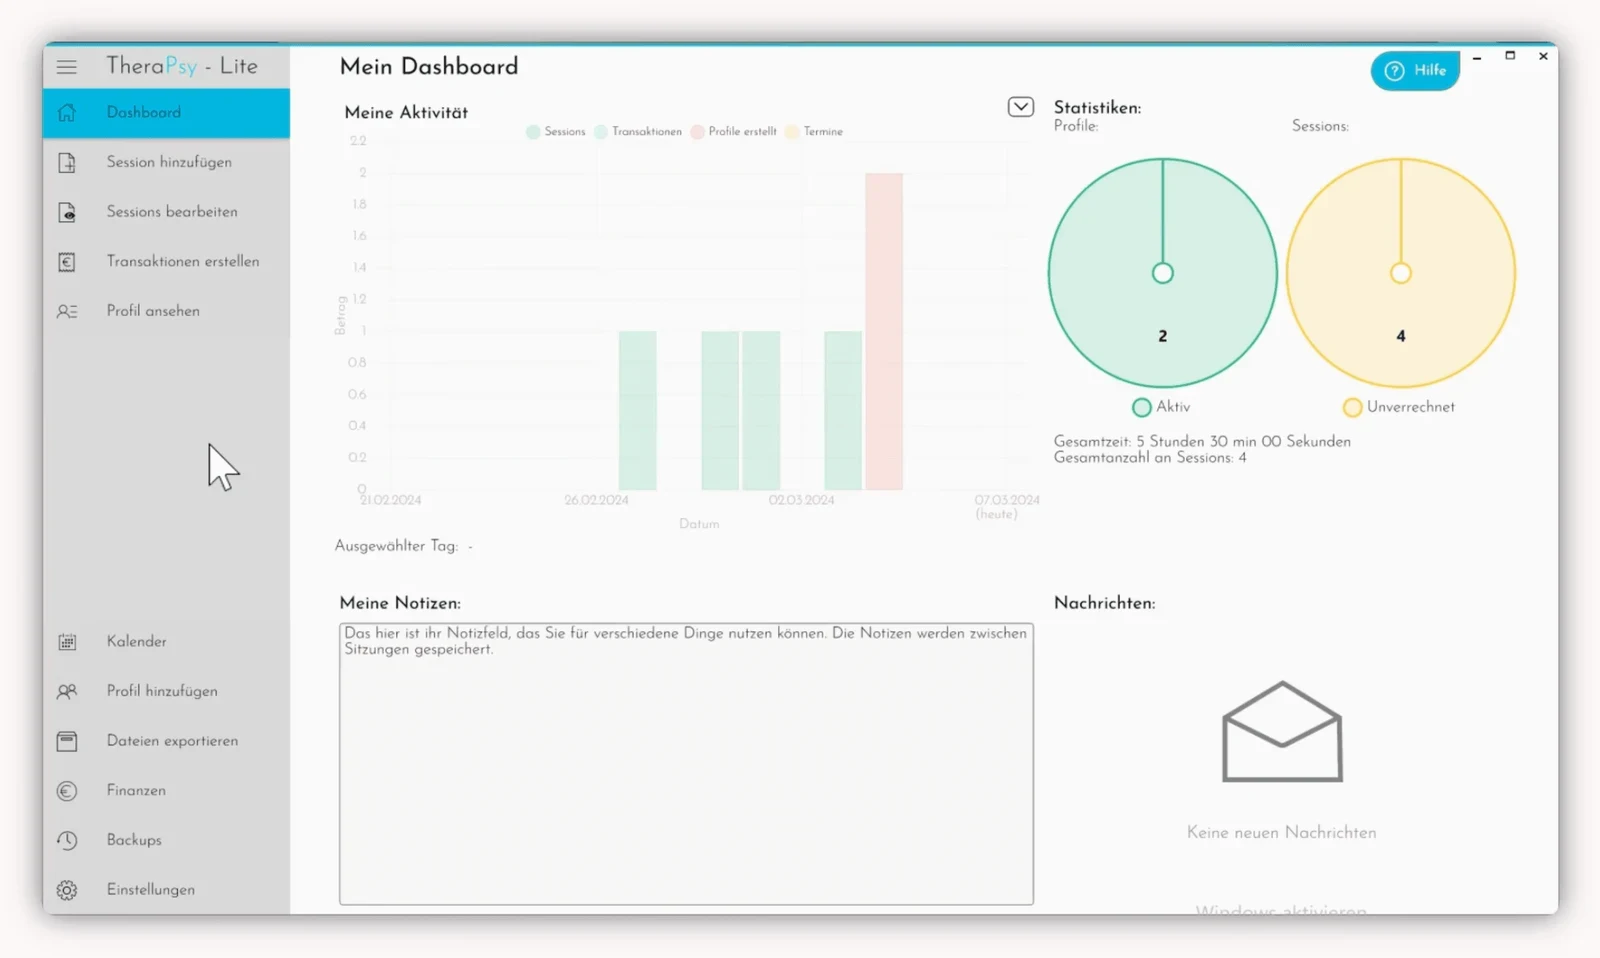Open Backups in the sidebar
Screen dimensions: 1600x958
(x=166, y=840)
